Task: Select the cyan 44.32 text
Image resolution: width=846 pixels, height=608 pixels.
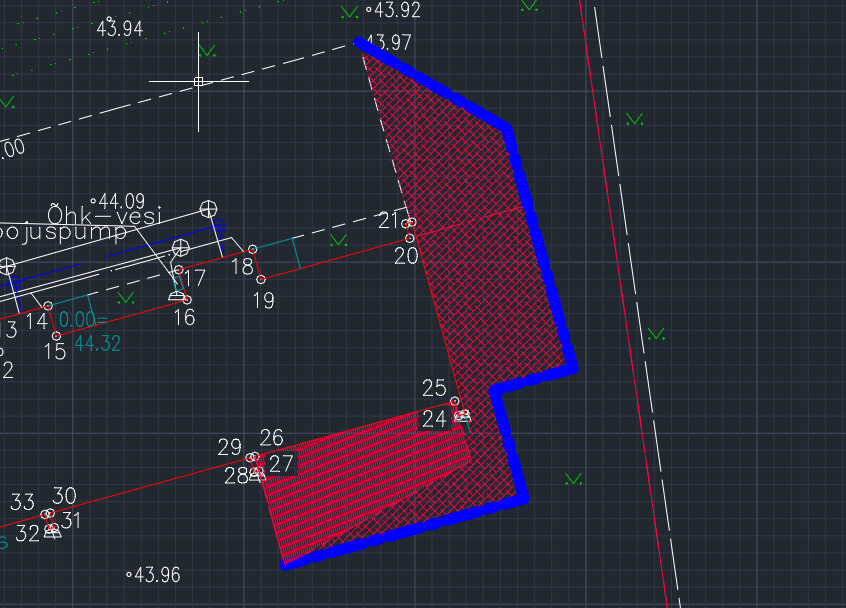Action: click(x=98, y=344)
